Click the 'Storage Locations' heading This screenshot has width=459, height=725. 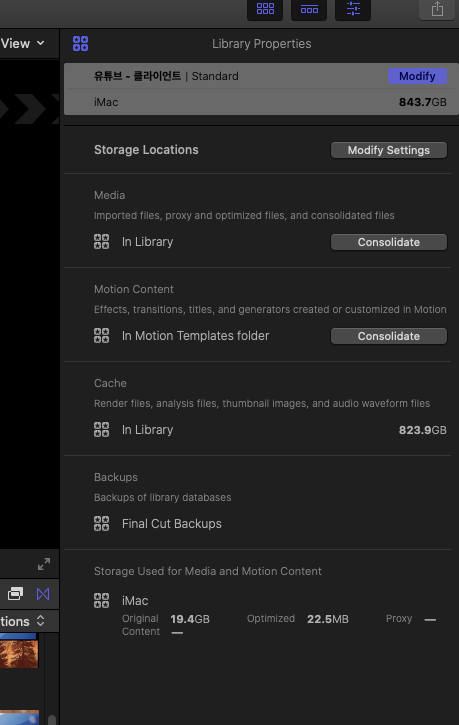(146, 150)
